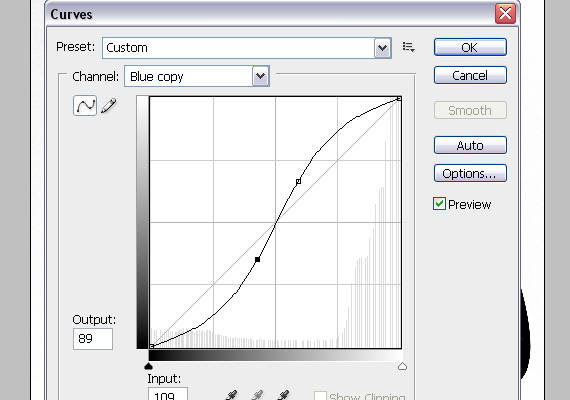Click the Cancel button
Screen dimensions: 570x400
pos(470,75)
